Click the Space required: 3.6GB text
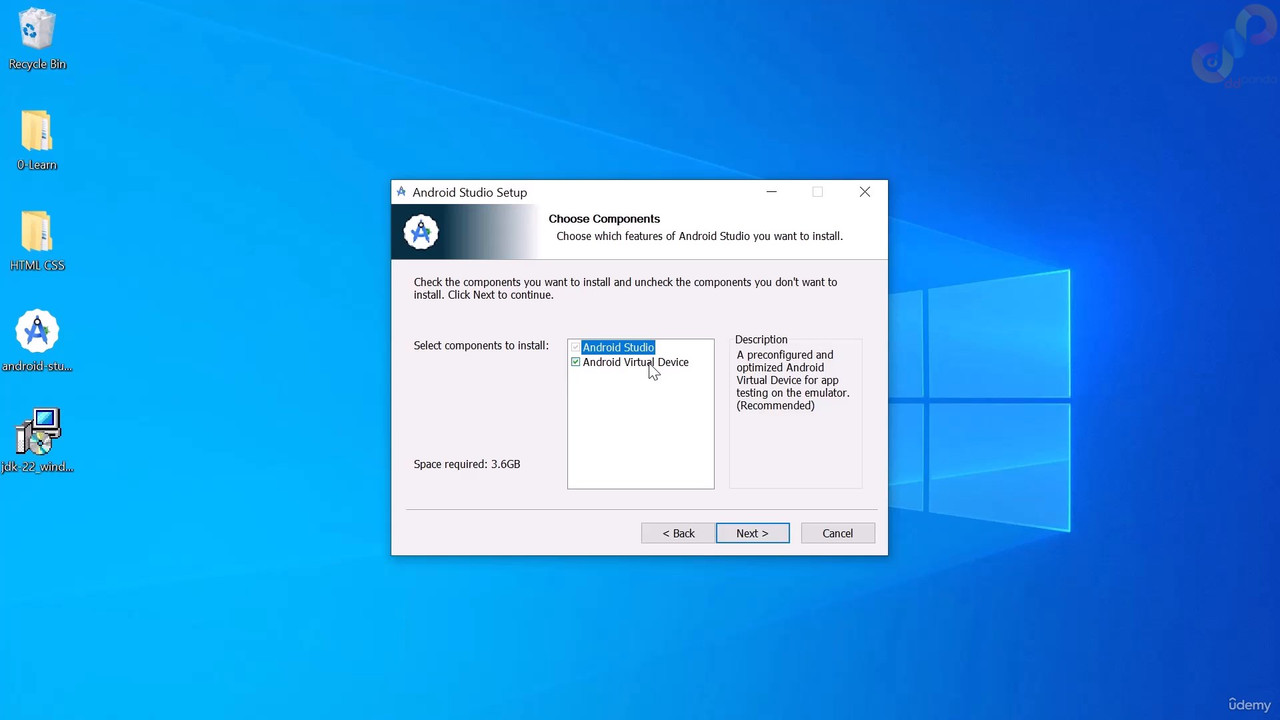The height and width of the screenshot is (720, 1280). (x=467, y=464)
